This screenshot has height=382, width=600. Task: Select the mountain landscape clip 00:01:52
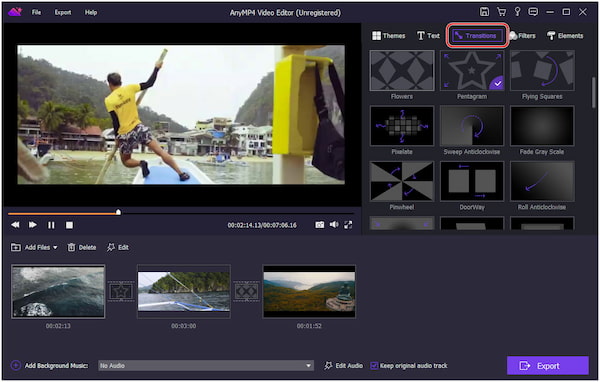point(309,291)
